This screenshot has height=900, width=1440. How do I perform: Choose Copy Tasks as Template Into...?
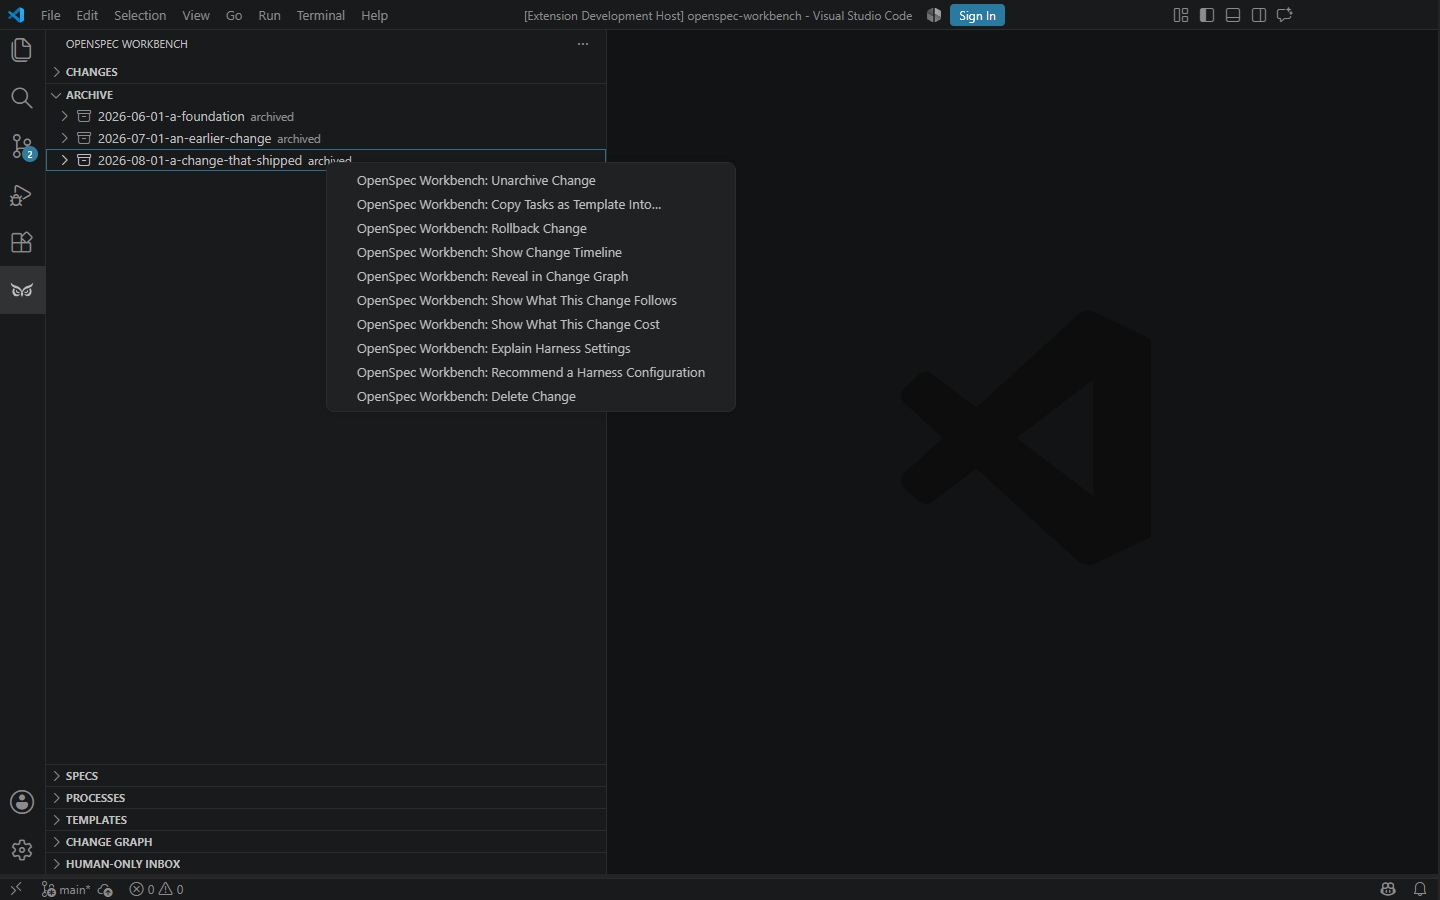531,204
